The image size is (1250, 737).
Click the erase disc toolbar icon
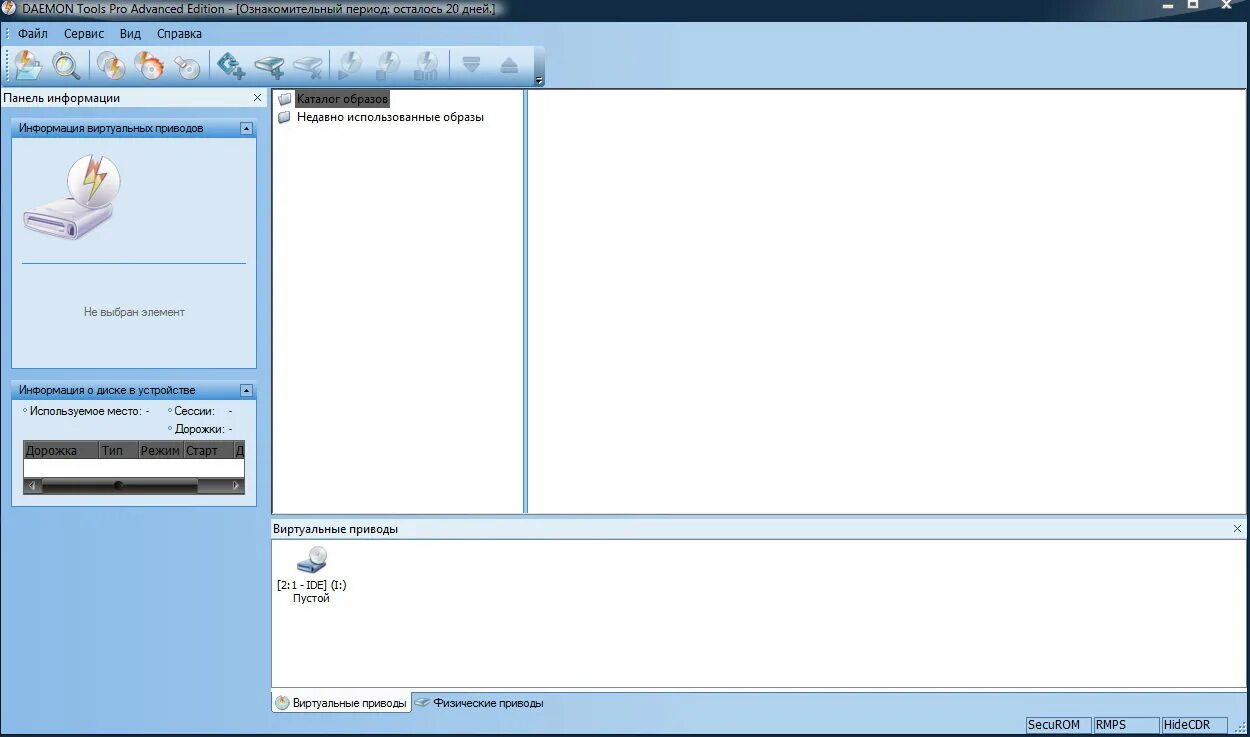(x=187, y=66)
